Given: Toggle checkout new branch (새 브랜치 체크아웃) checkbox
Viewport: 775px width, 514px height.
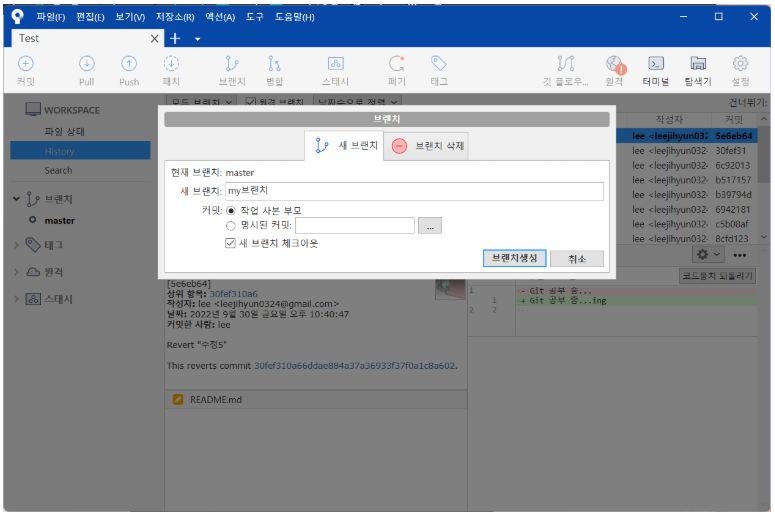Looking at the screenshot, I should point(230,243).
